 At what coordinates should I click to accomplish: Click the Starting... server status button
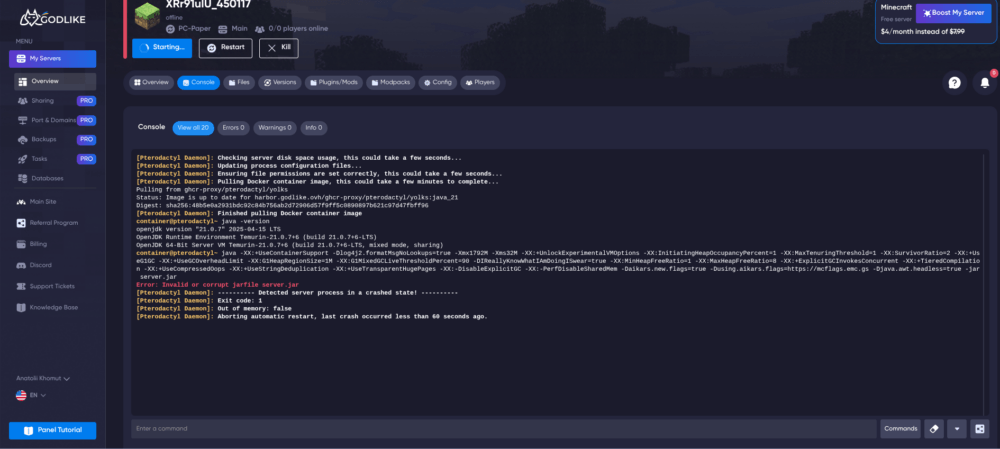(x=161, y=48)
